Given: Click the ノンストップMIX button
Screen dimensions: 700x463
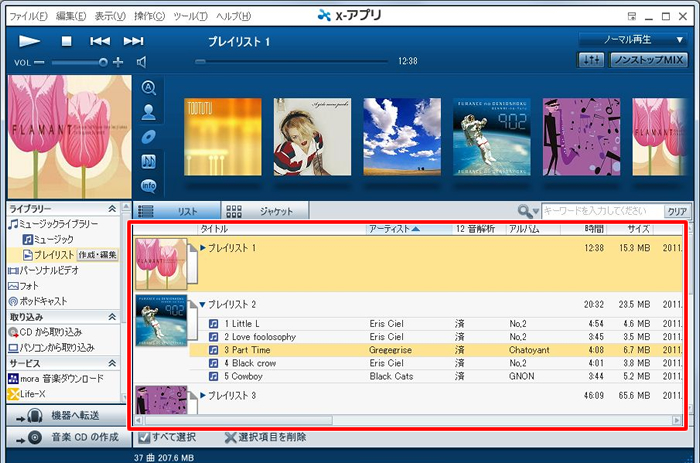Looking at the screenshot, I should pyautogui.click(x=648, y=61).
